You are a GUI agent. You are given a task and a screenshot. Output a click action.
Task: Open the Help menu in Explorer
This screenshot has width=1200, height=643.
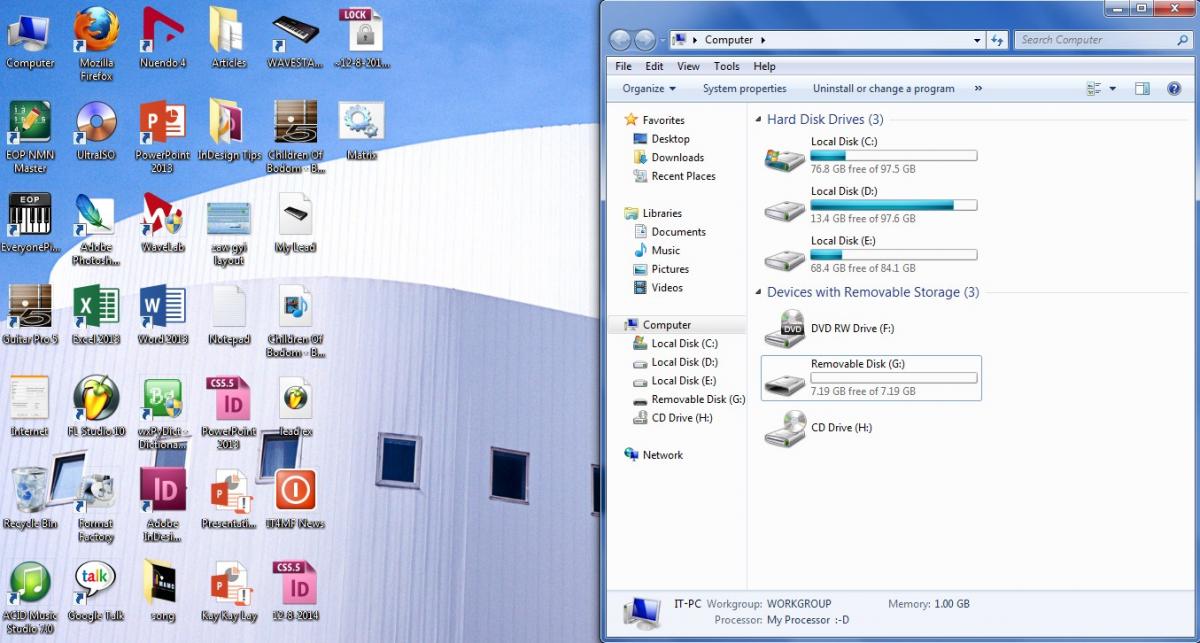(x=764, y=67)
